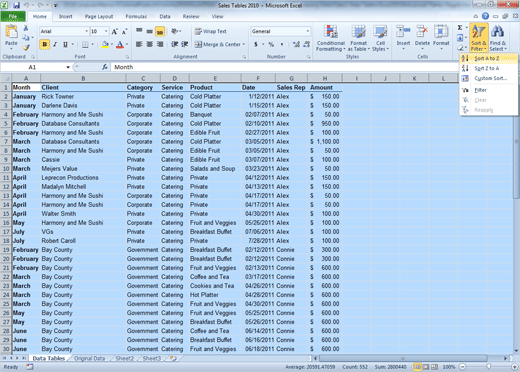Click the formula bar showing Month
This screenshot has width=520, height=372.
285,67
